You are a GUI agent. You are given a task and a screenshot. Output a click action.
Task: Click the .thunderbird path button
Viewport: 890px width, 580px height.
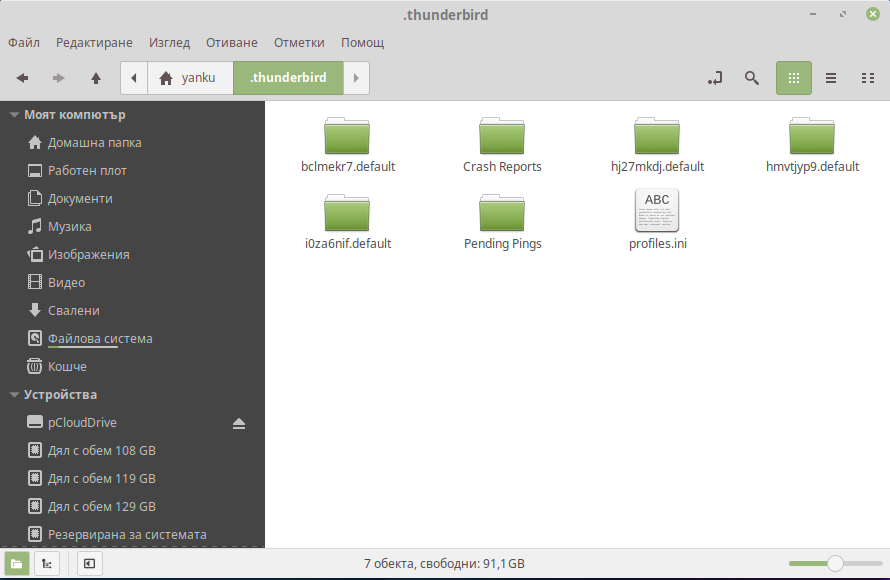tap(288, 78)
